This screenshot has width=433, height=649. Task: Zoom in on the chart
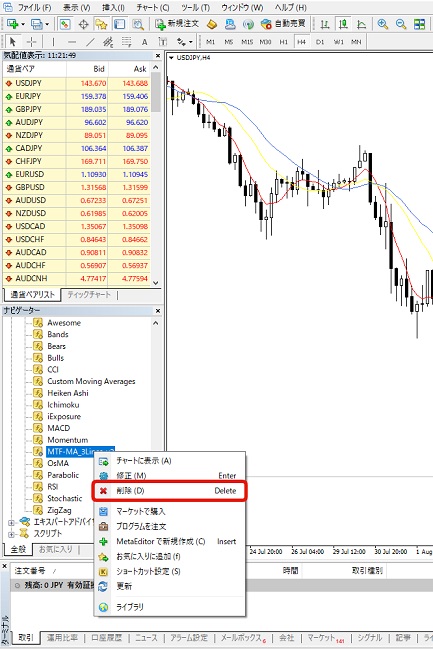click(x=382, y=24)
